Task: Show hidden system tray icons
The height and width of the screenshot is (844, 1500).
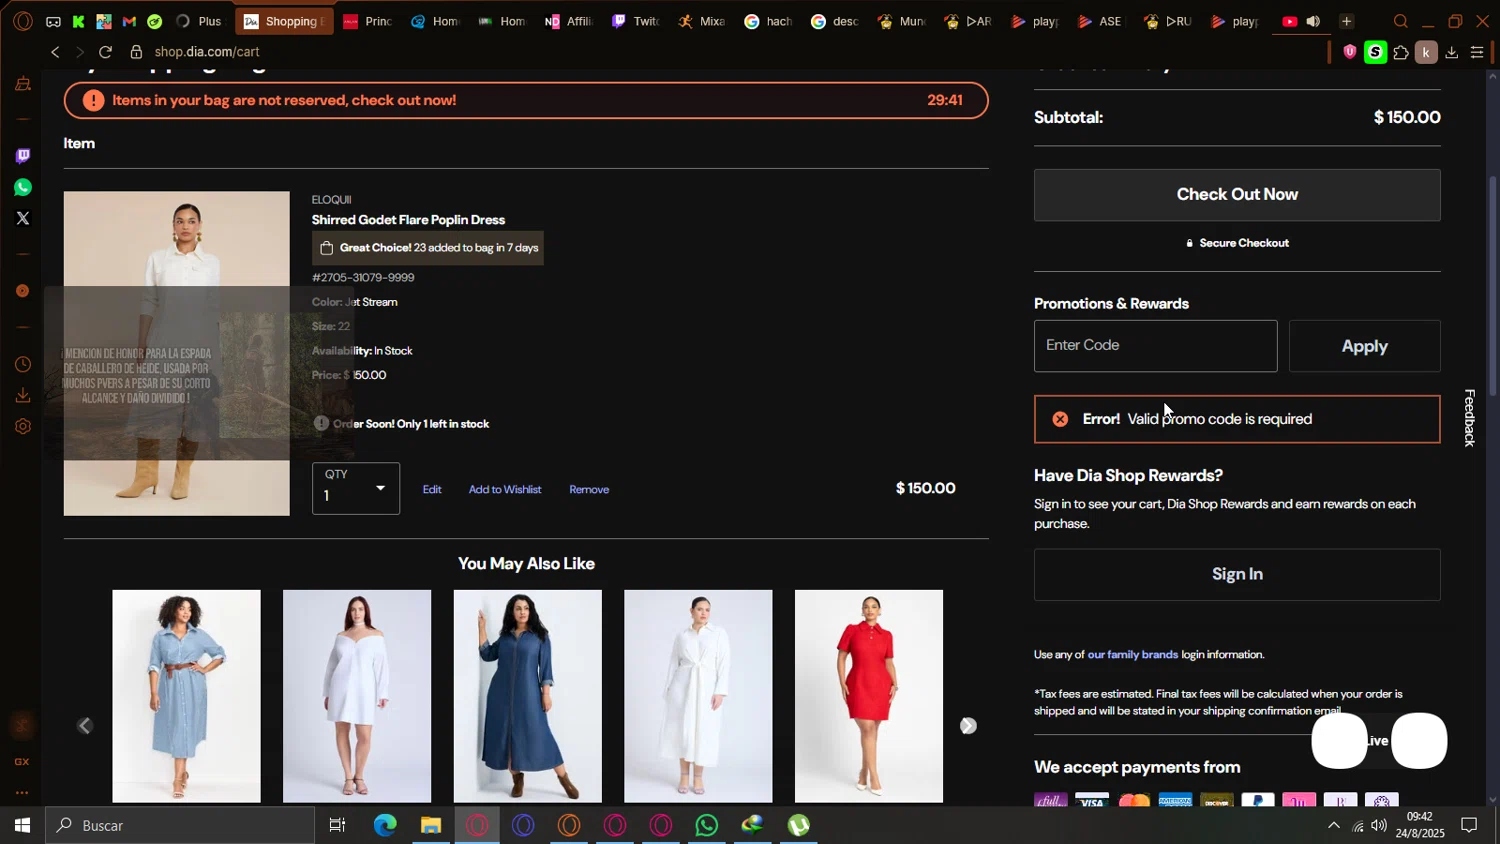Action: [1333, 825]
